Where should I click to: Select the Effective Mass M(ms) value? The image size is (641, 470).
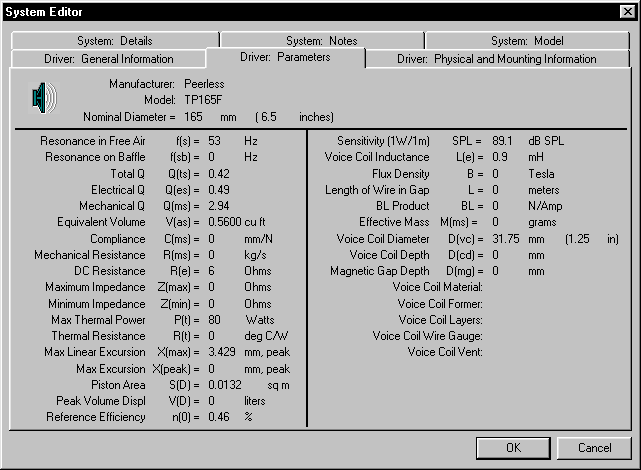tap(495, 222)
